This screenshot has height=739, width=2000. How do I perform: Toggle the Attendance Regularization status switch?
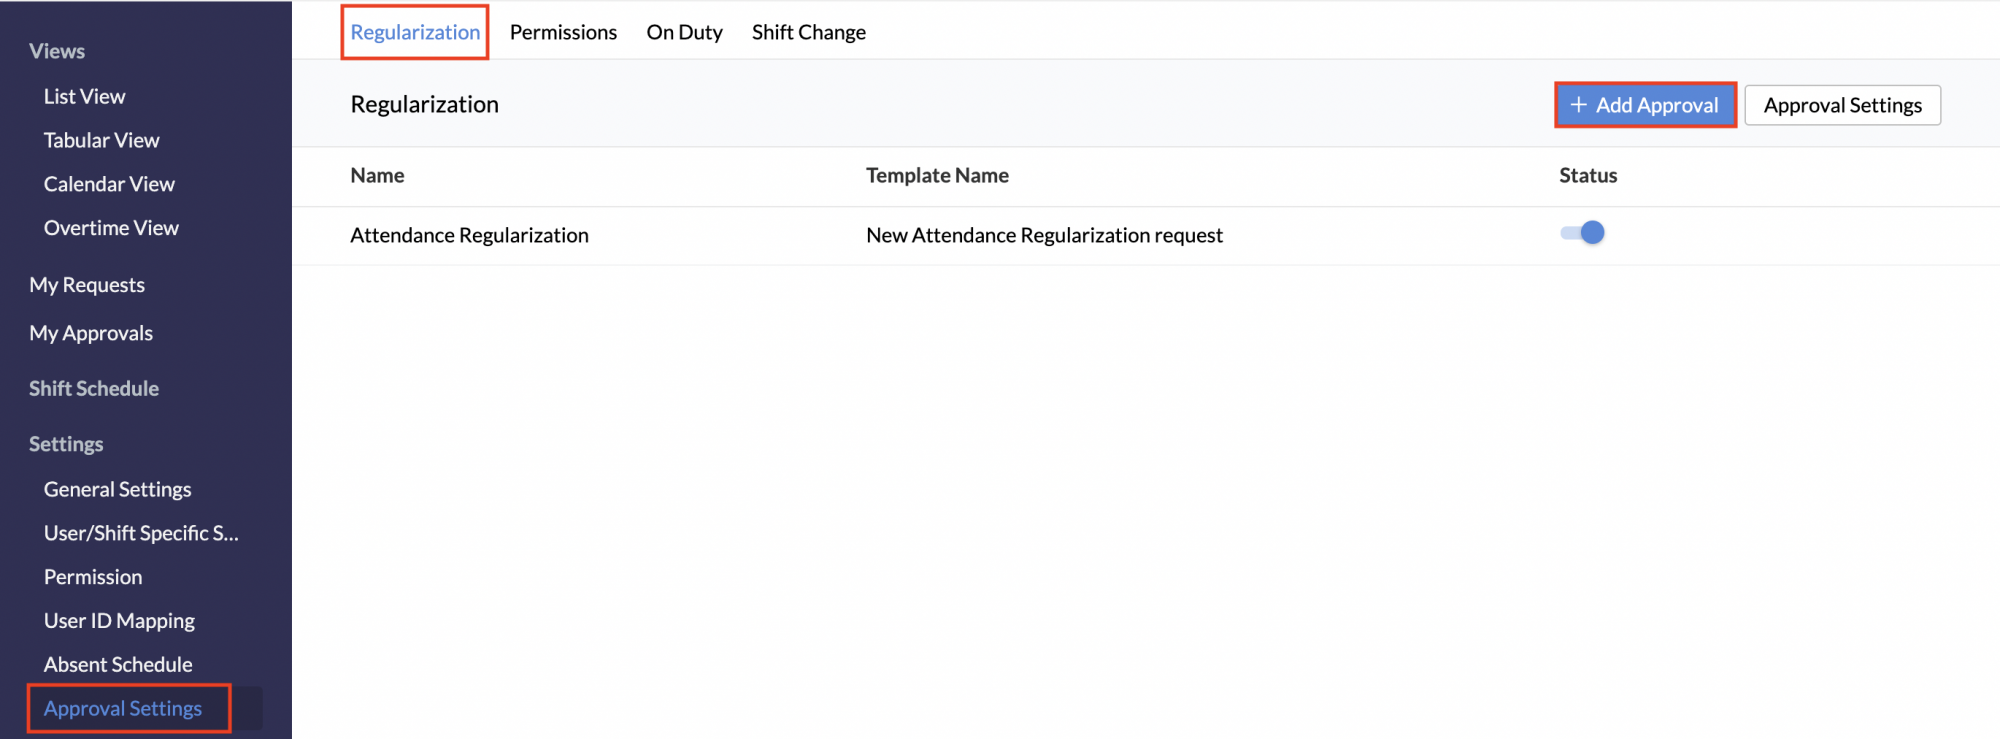click(1582, 233)
